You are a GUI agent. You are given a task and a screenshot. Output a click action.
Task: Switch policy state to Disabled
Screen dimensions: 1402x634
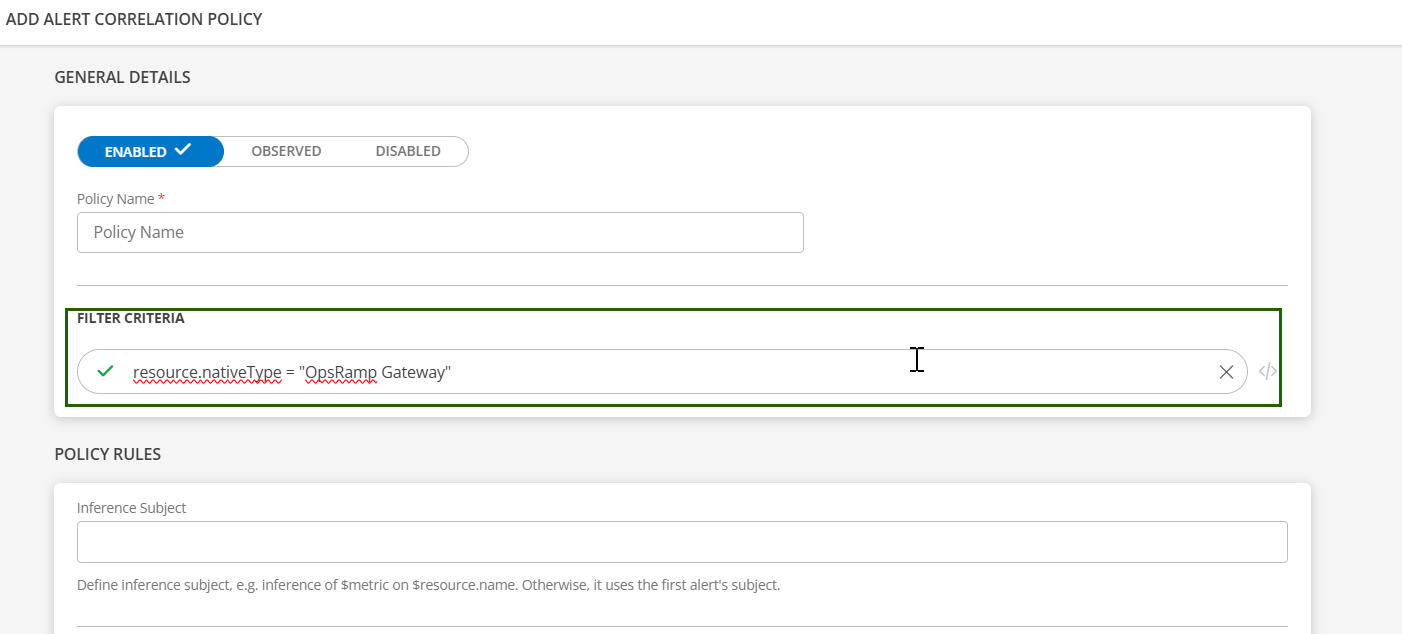tap(408, 151)
